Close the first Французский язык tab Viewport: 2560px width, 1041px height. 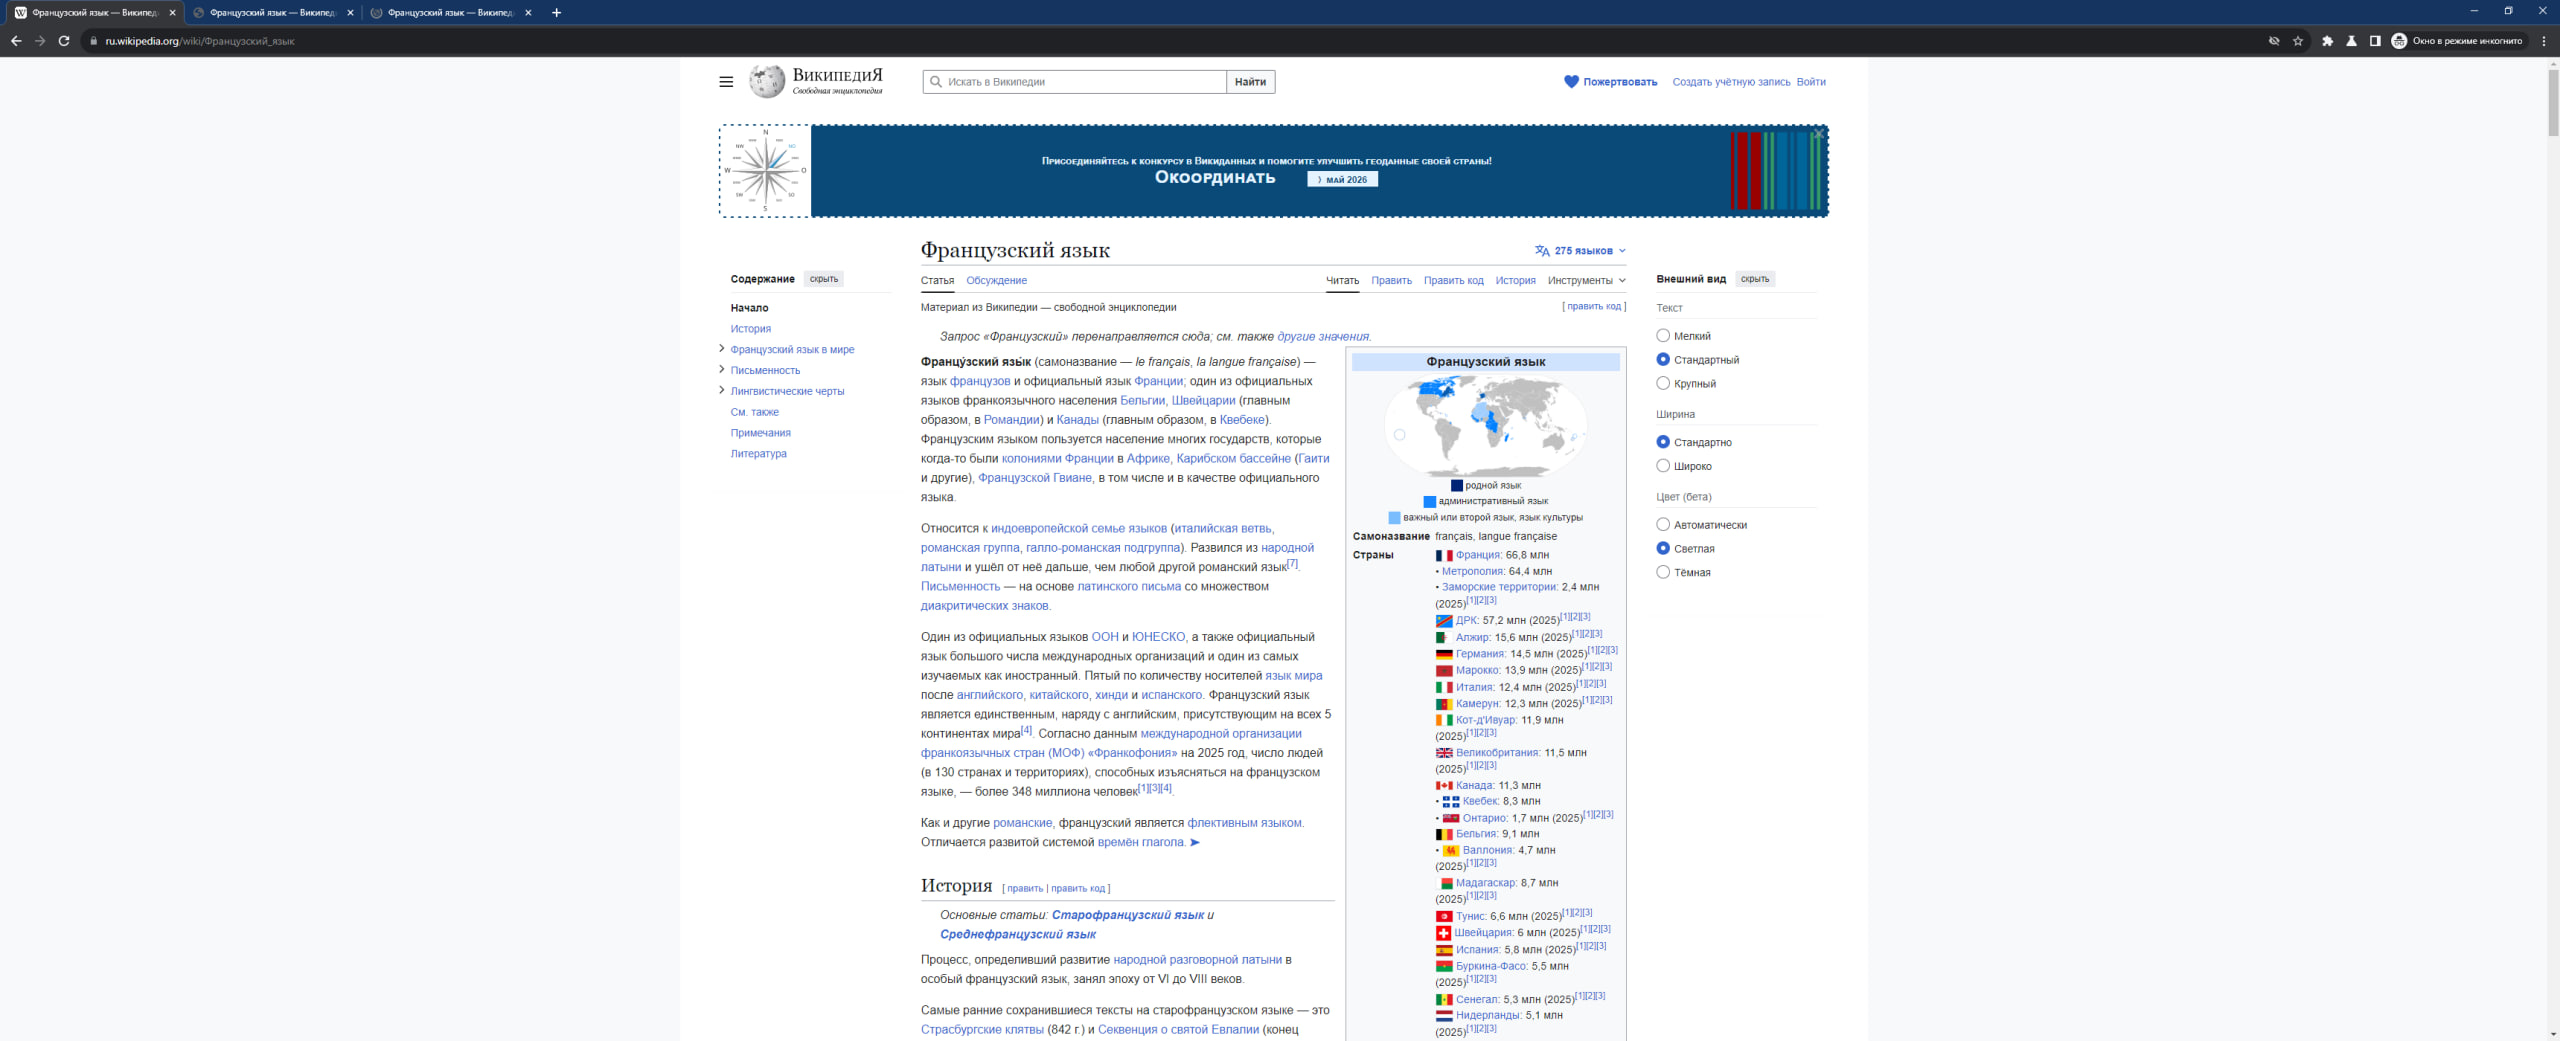tap(172, 13)
